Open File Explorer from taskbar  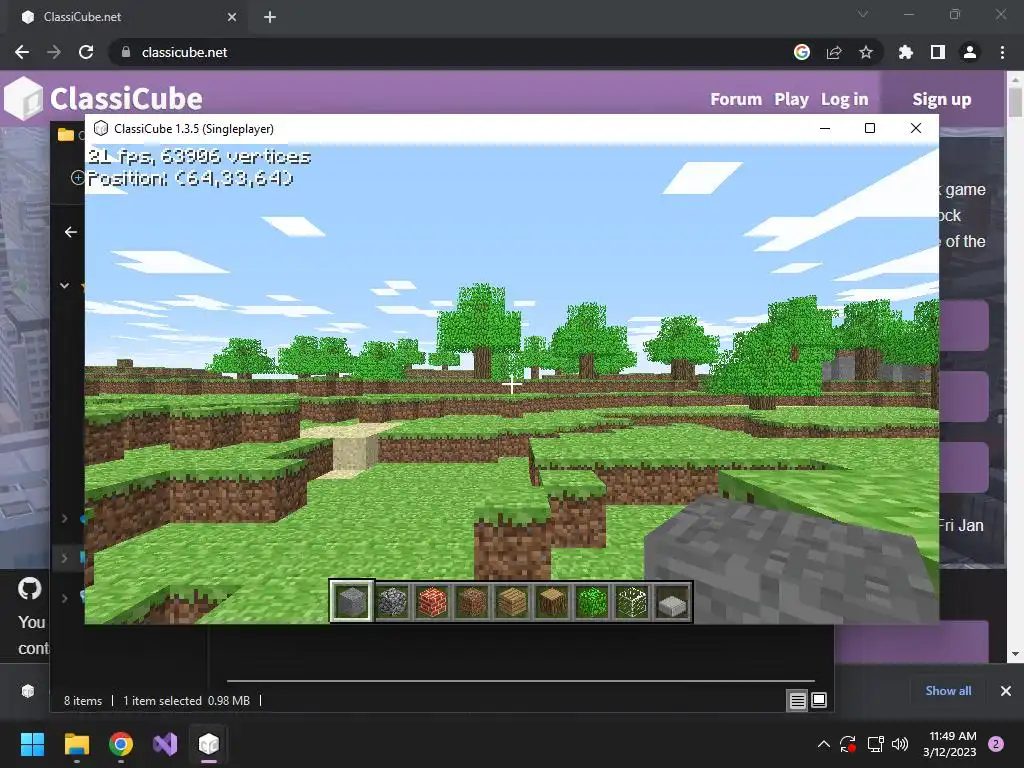coord(76,744)
